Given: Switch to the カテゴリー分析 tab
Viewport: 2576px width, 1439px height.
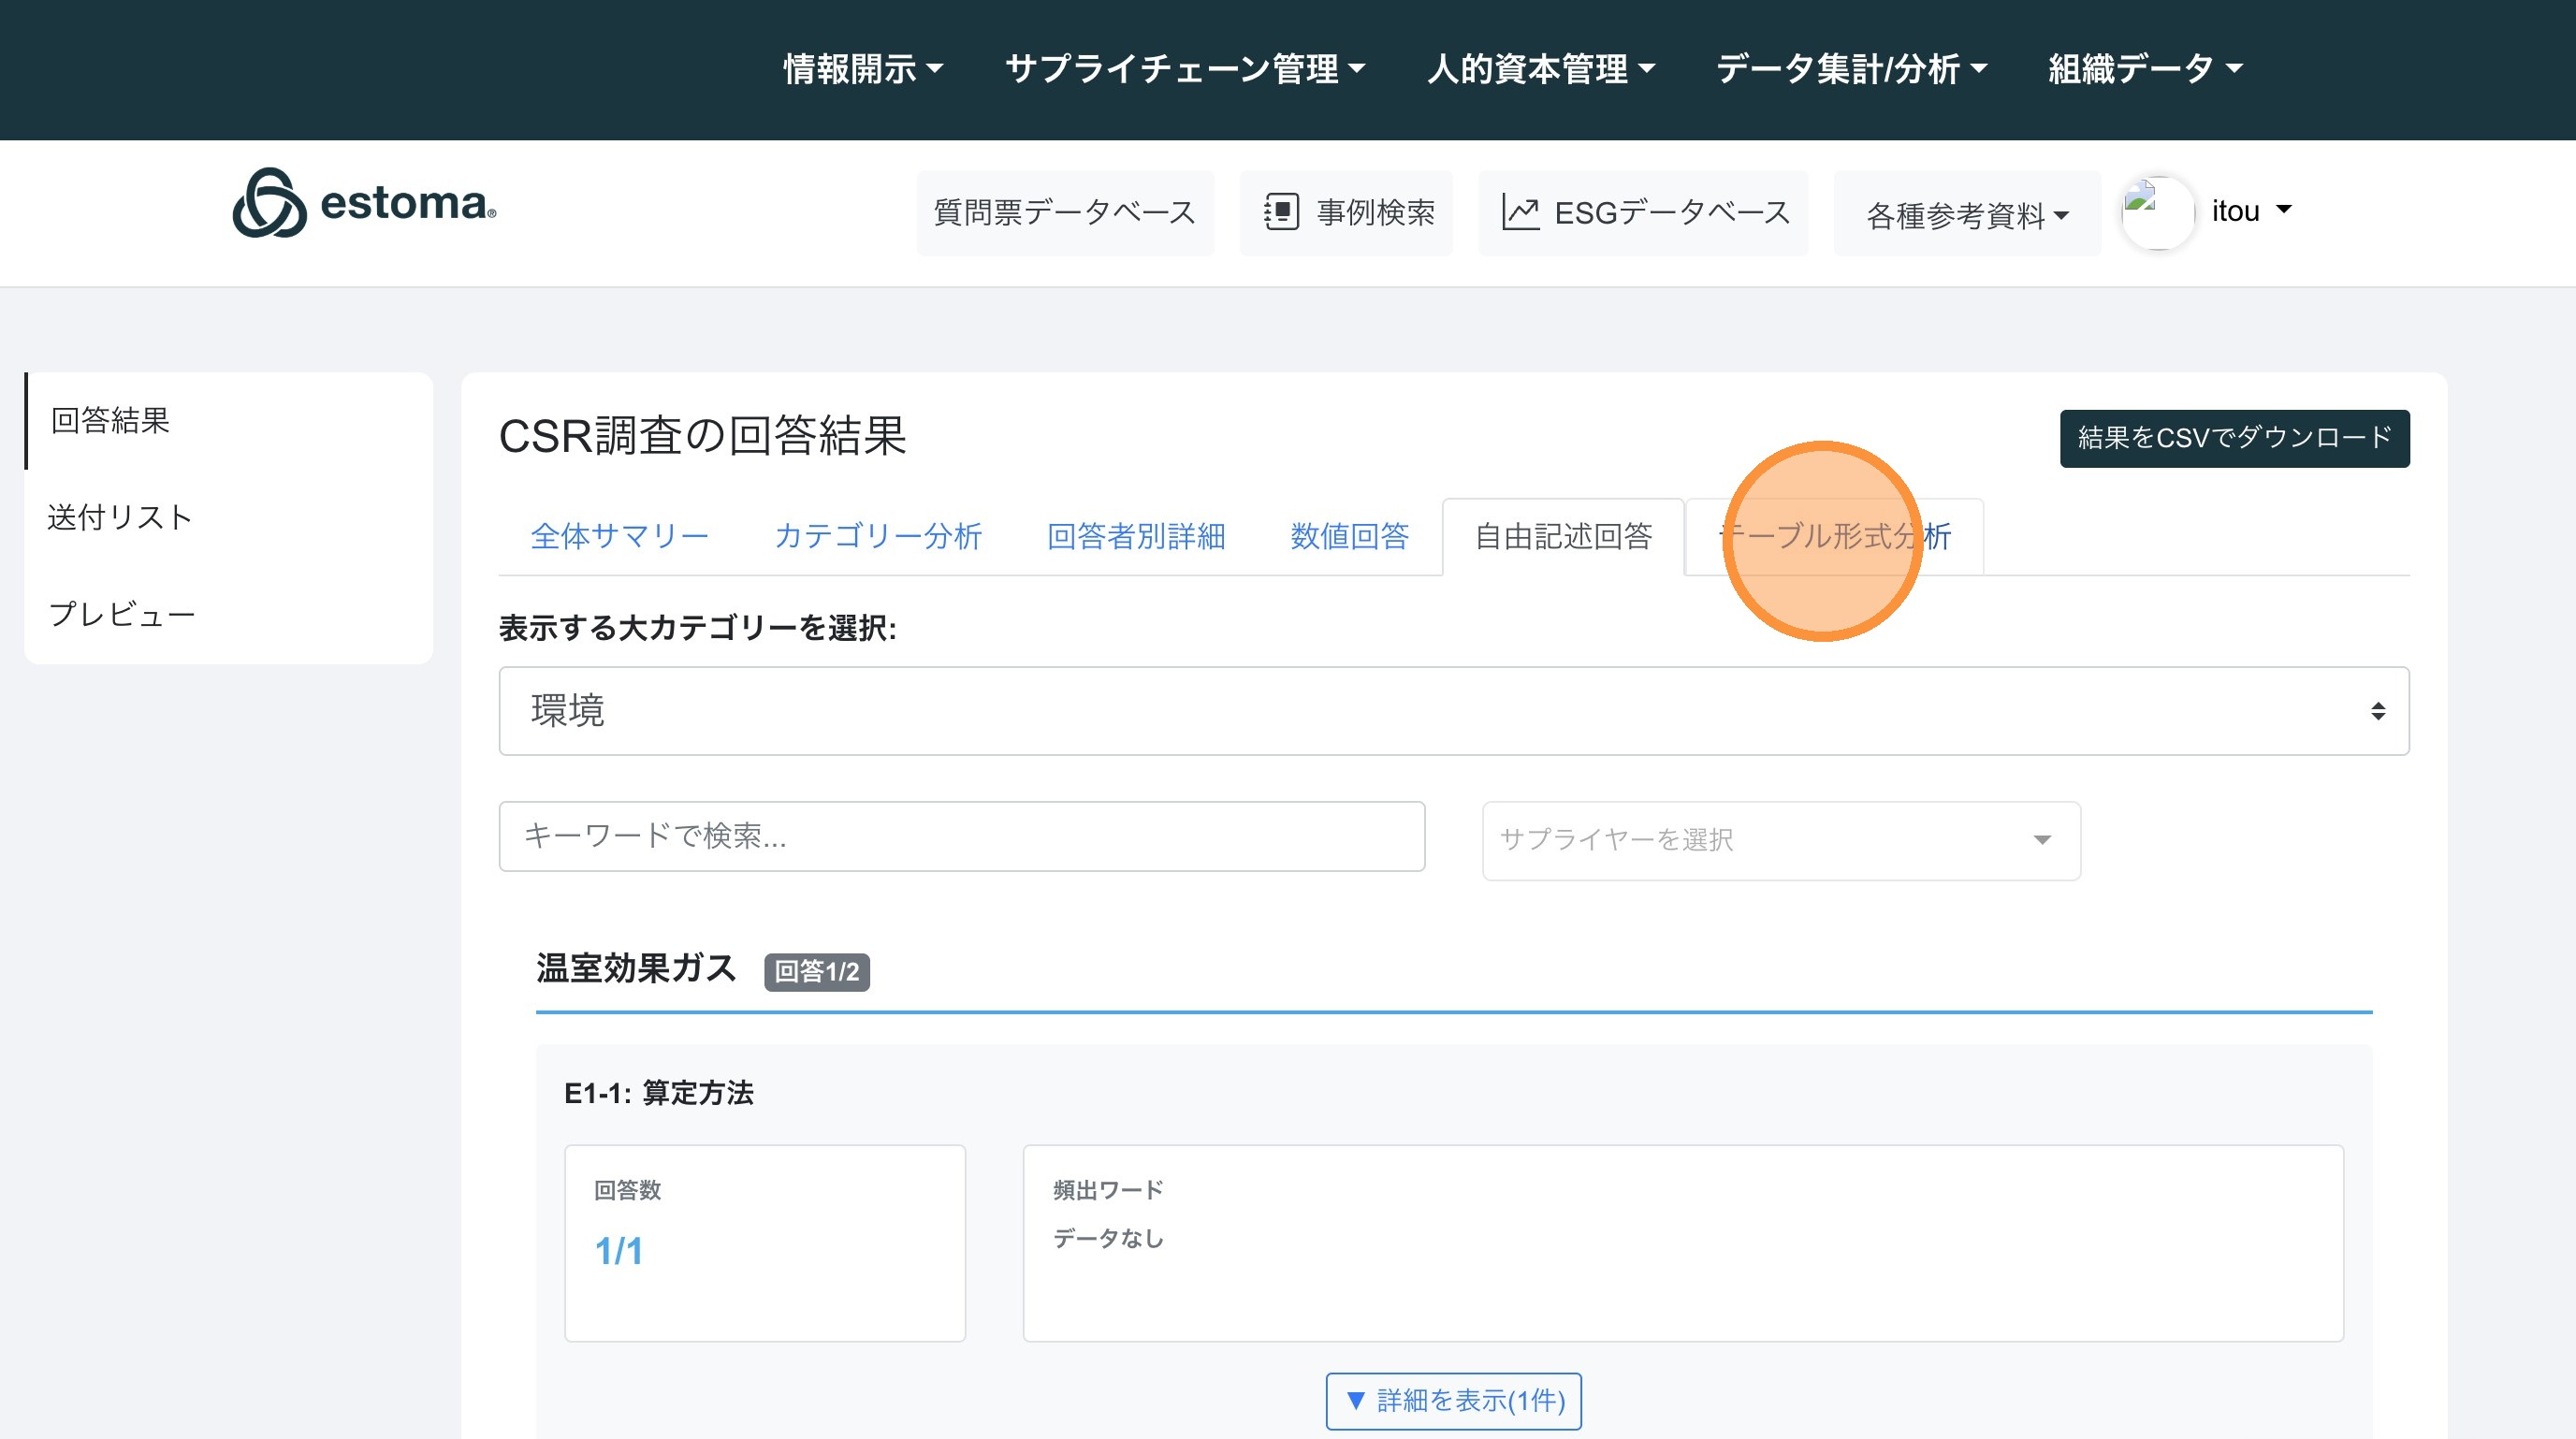Looking at the screenshot, I should point(878,537).
